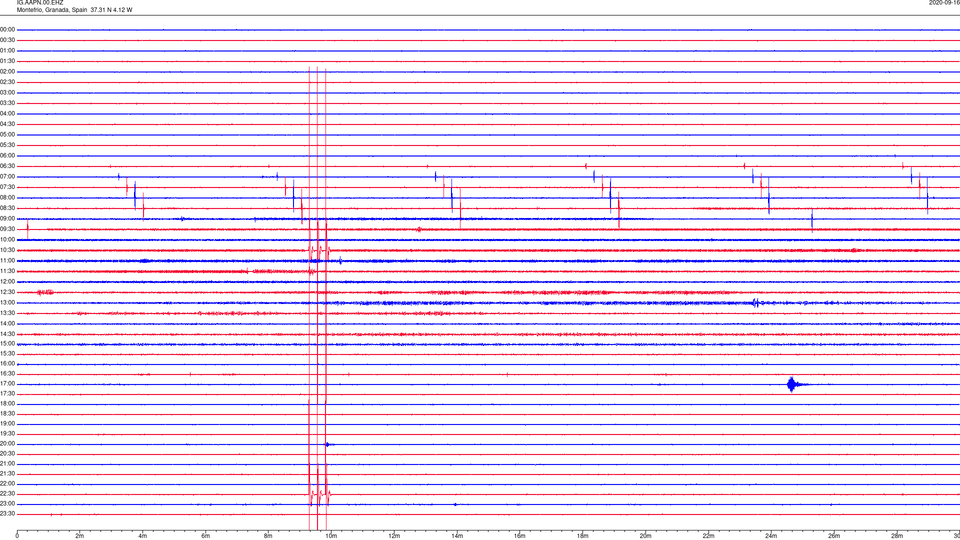Click the '14m' time axis tick label
This screenshot has width=960, height=540.
457,536
